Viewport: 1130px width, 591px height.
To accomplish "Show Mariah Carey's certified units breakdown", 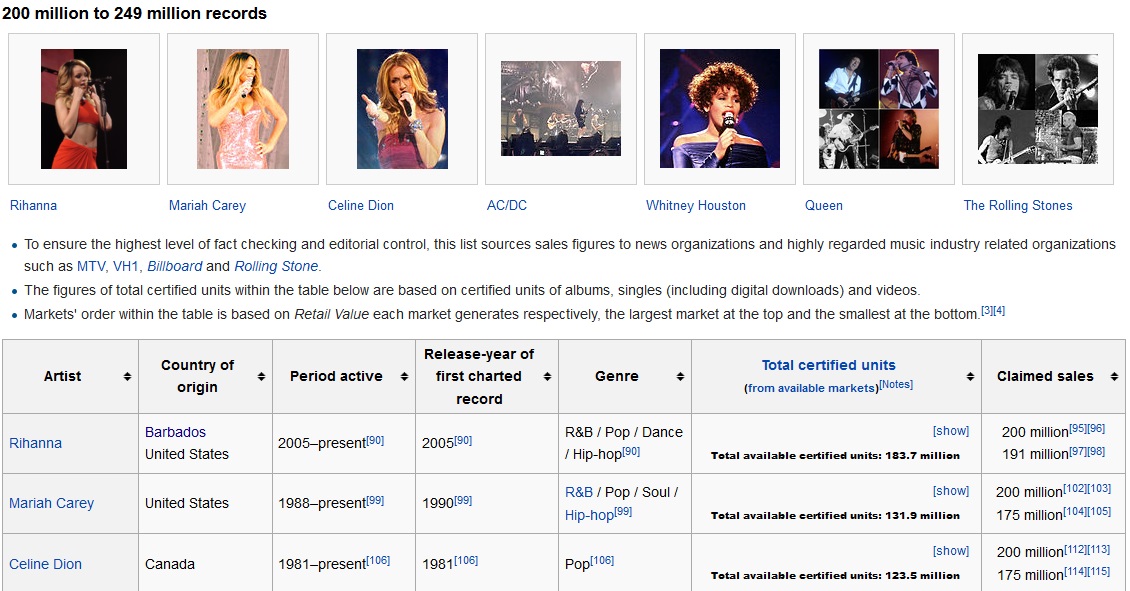I will pyautogui.click(x=950, y=491).
